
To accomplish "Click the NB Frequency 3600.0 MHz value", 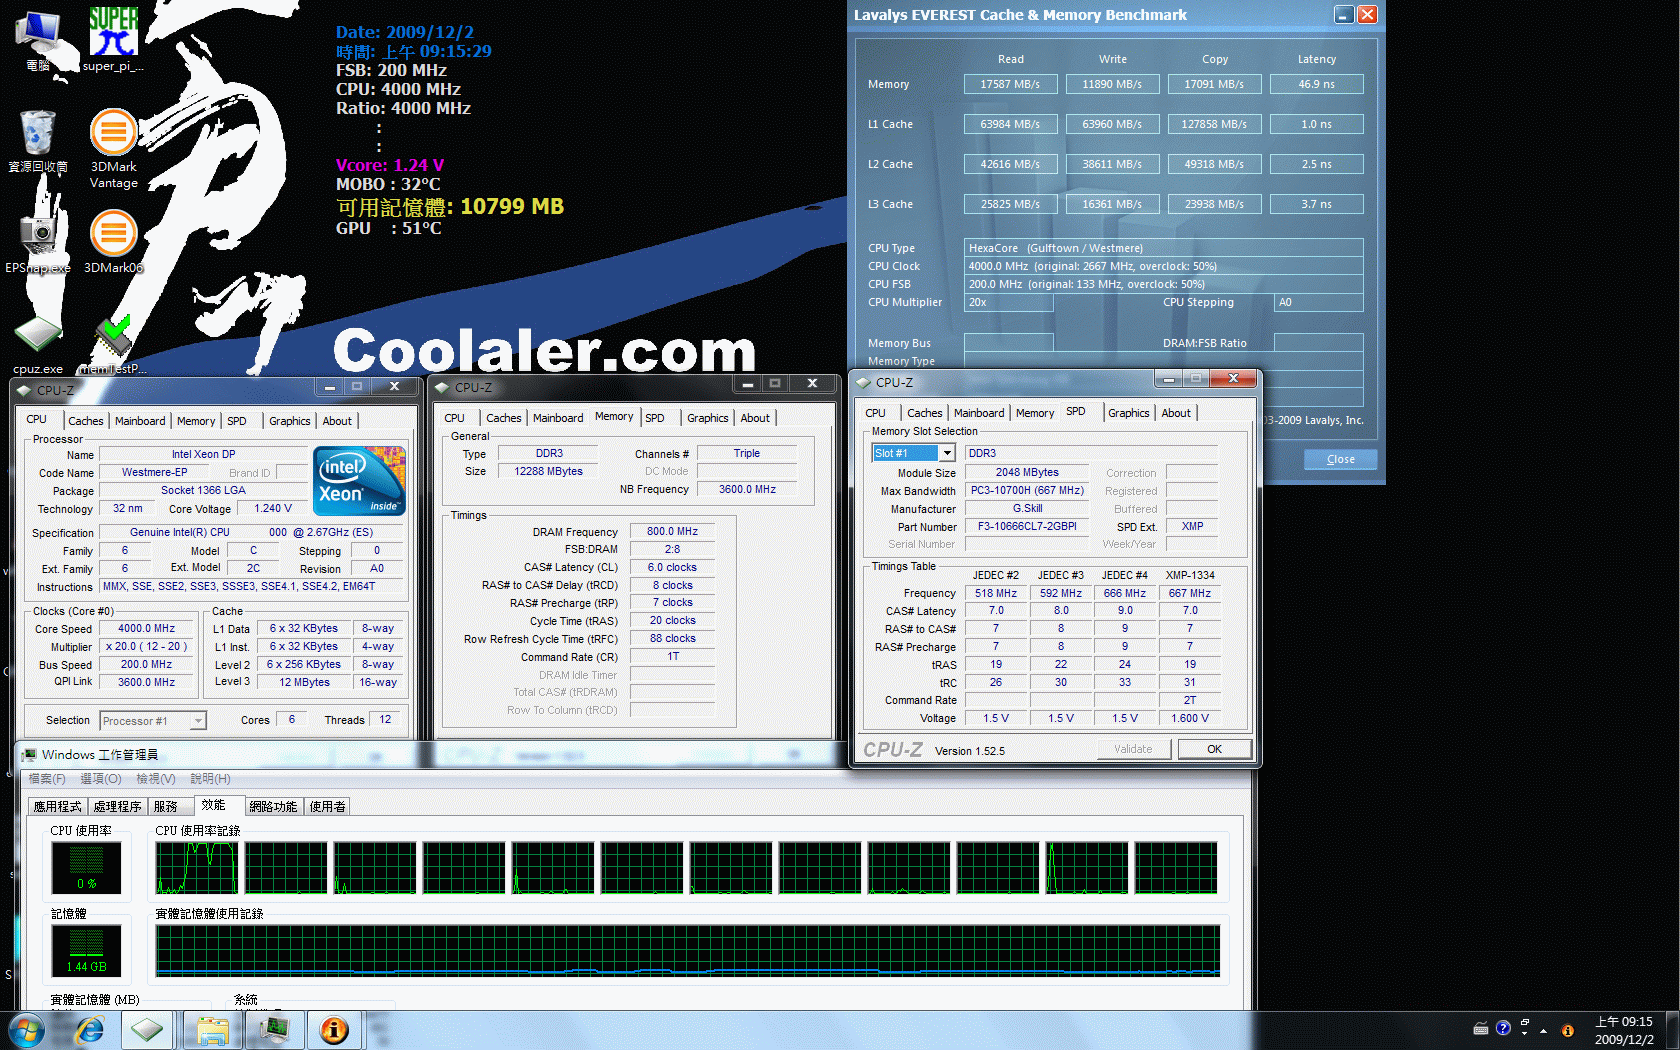I will 747,489.
